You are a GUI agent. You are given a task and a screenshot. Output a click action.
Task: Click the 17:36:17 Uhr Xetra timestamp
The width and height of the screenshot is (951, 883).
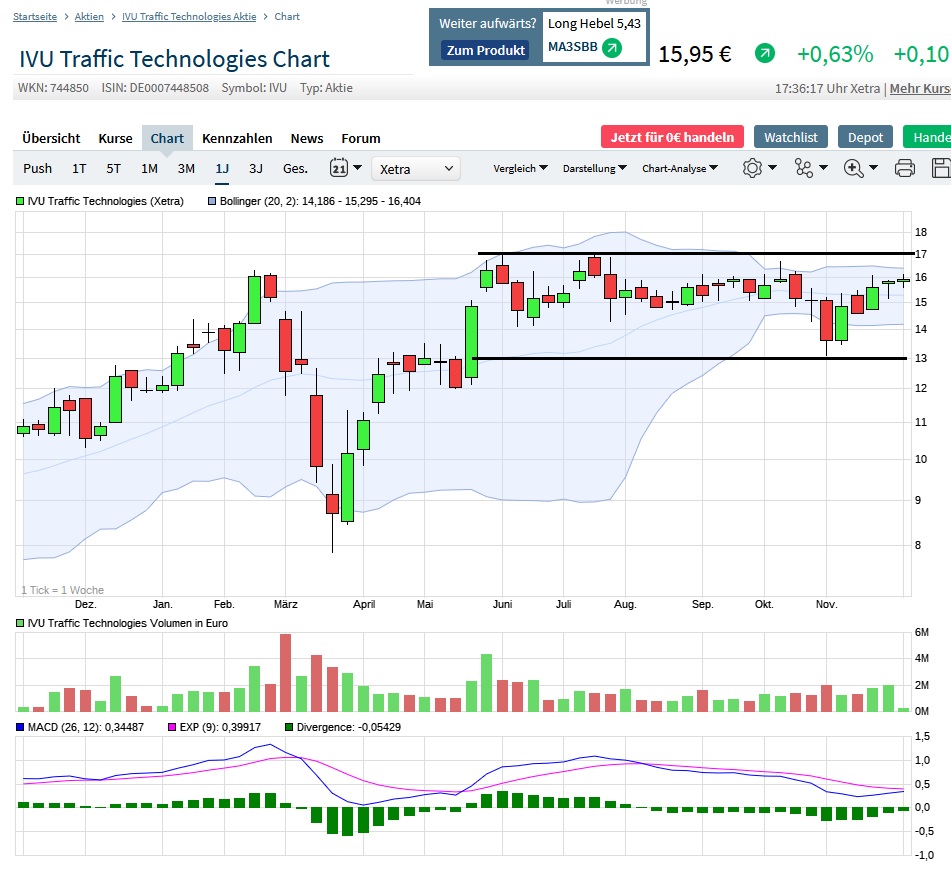827,89
